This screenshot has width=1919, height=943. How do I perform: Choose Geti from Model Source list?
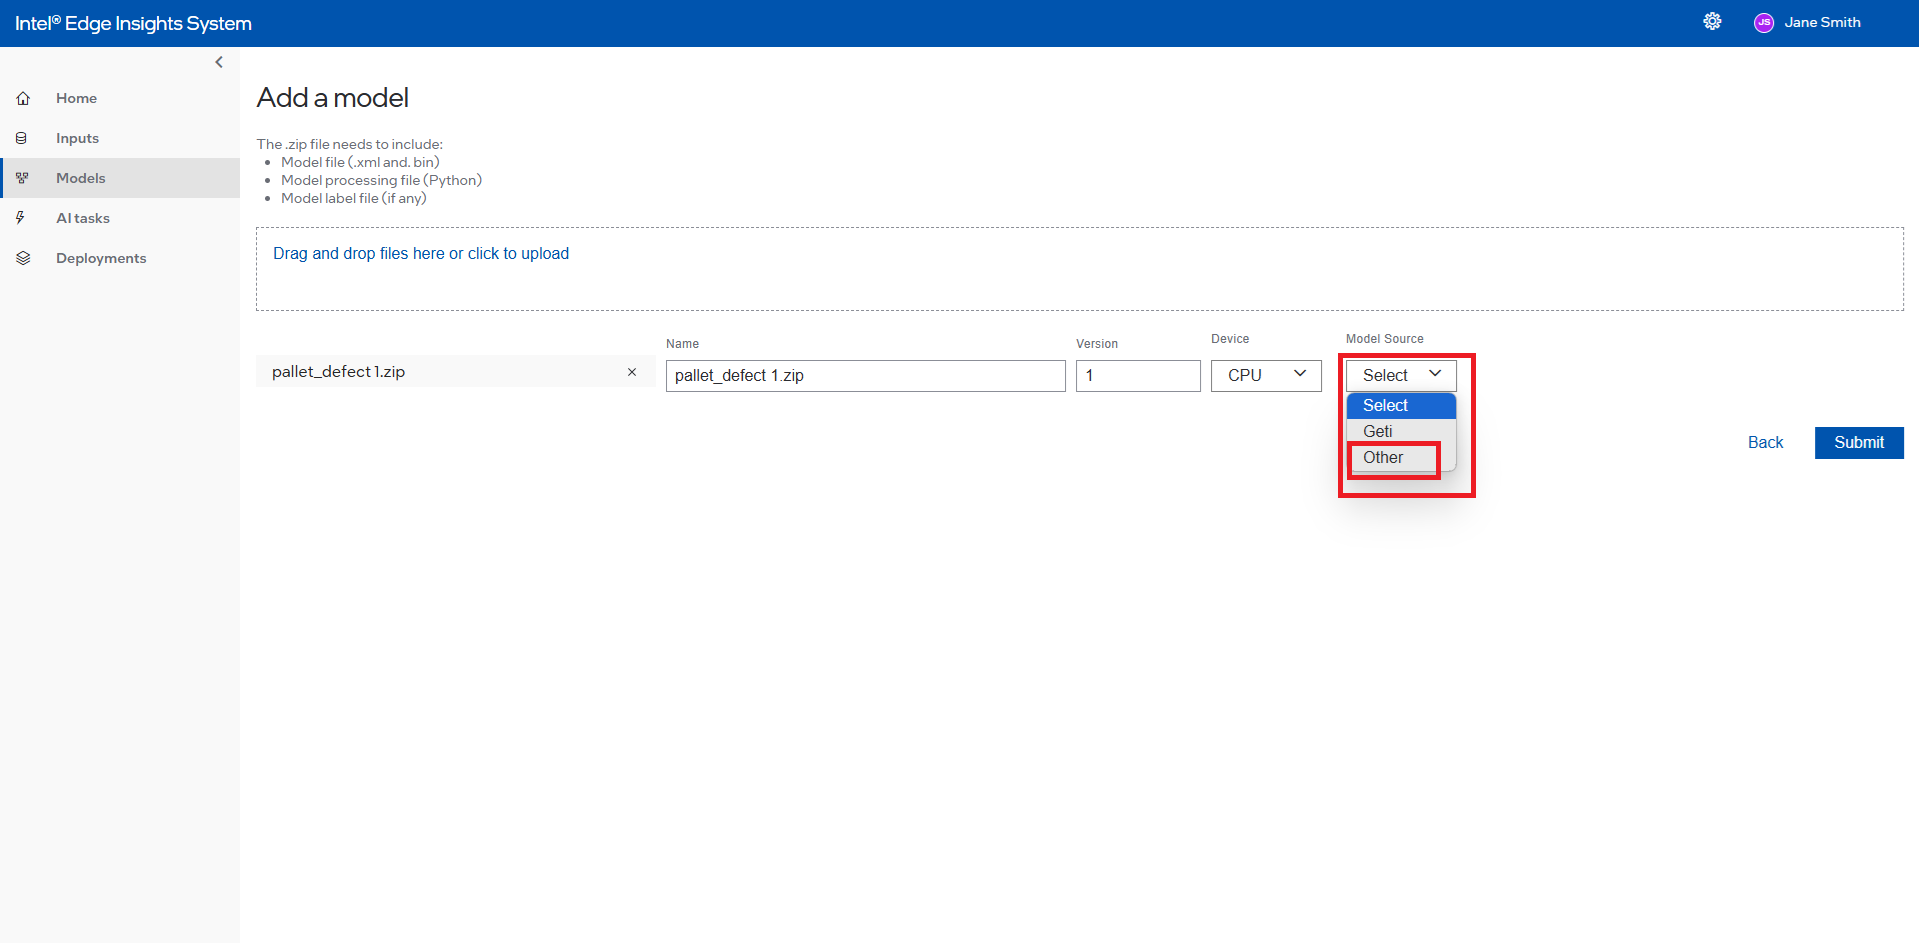click(x=1401, y=431)
